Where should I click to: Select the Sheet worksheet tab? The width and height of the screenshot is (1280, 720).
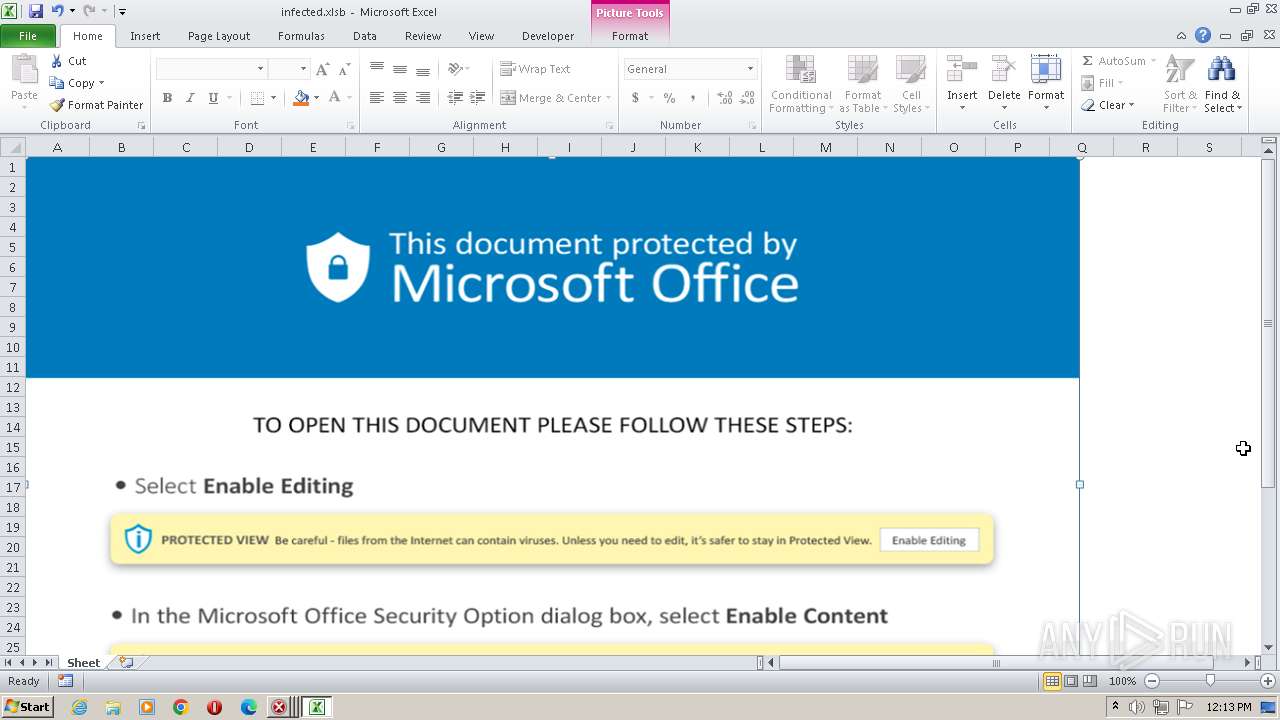pos(83,662)
